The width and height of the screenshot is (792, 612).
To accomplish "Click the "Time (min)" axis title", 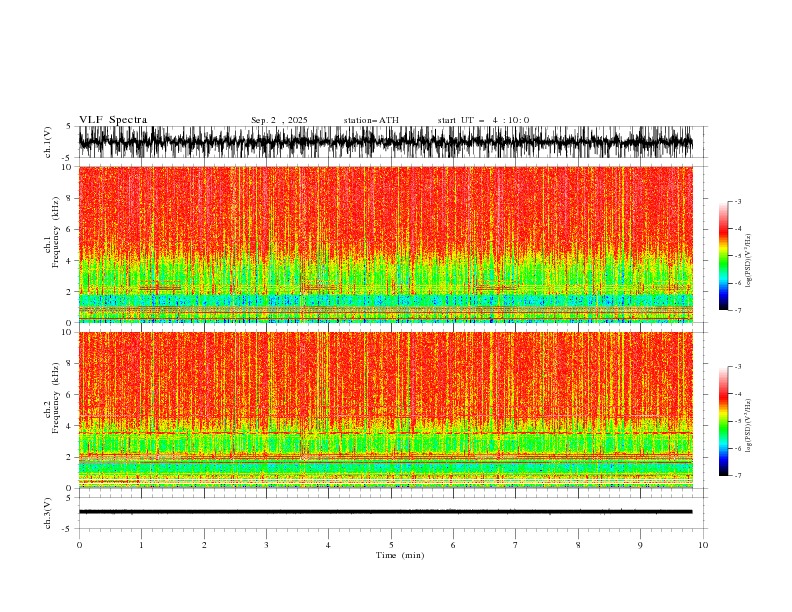I will [x=400, y=555].
